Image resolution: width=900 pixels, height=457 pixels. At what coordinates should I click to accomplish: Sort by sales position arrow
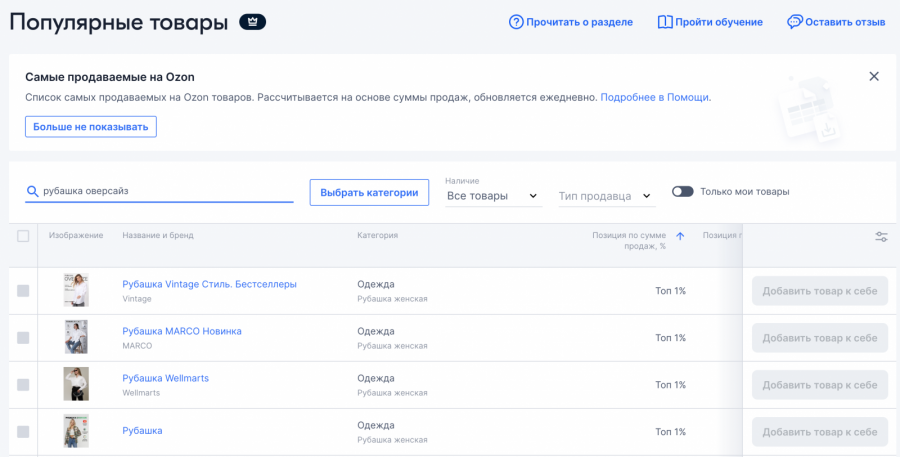click(680, 236)
